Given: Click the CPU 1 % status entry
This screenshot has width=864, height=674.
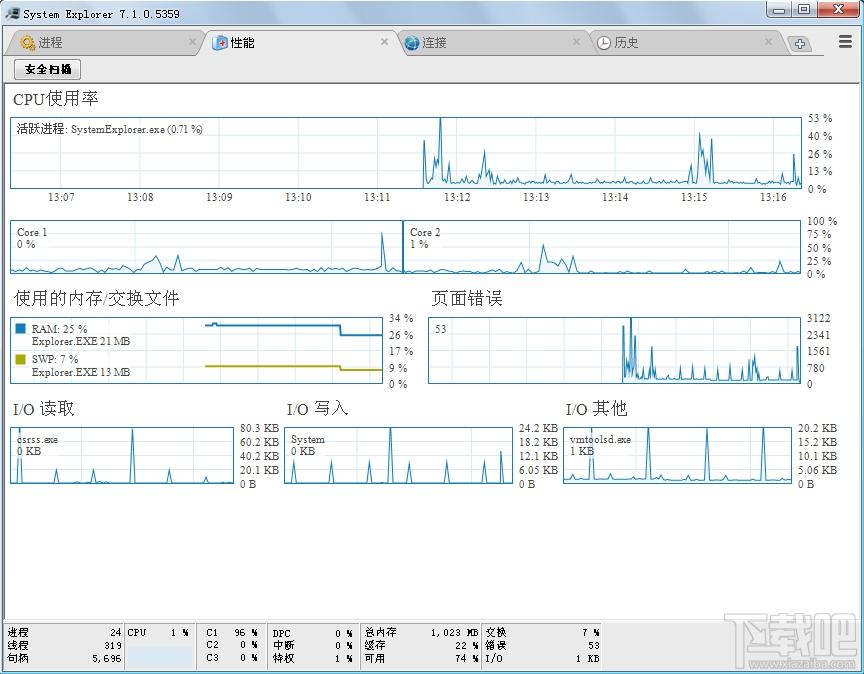Looking at the screenshot, I should (x=158, y=632).
